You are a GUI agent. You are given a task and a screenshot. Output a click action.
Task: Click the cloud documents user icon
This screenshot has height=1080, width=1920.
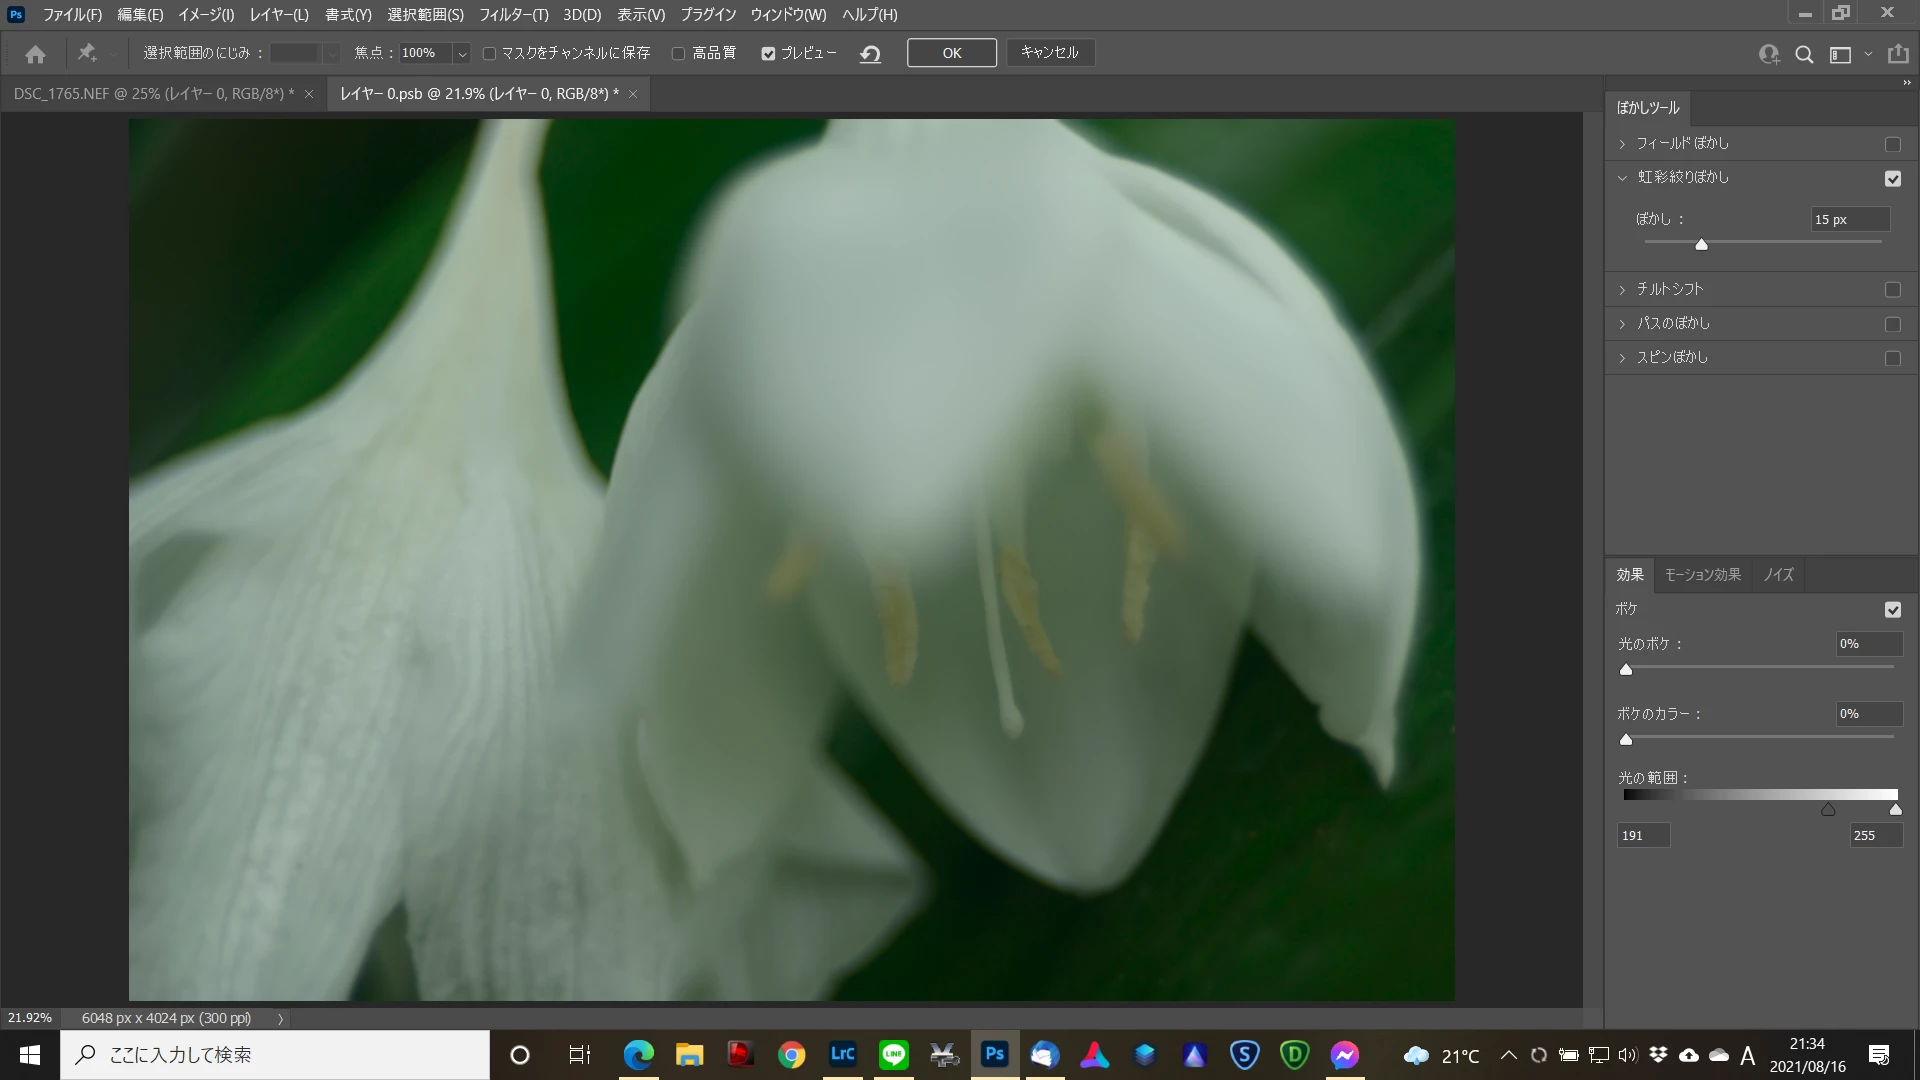[1769, 55]
